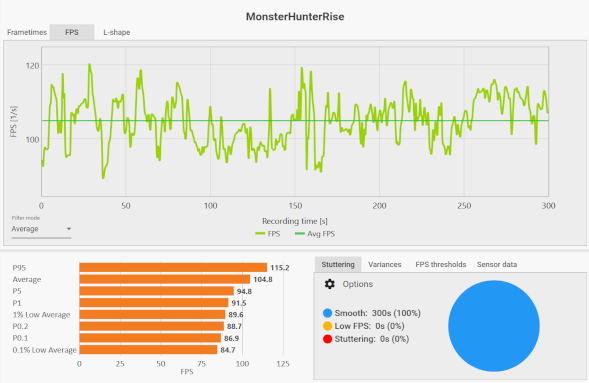This screenshot has width=589, height=383.
Task: Open the FPS thresholds tab
Action: pos(441,264)
